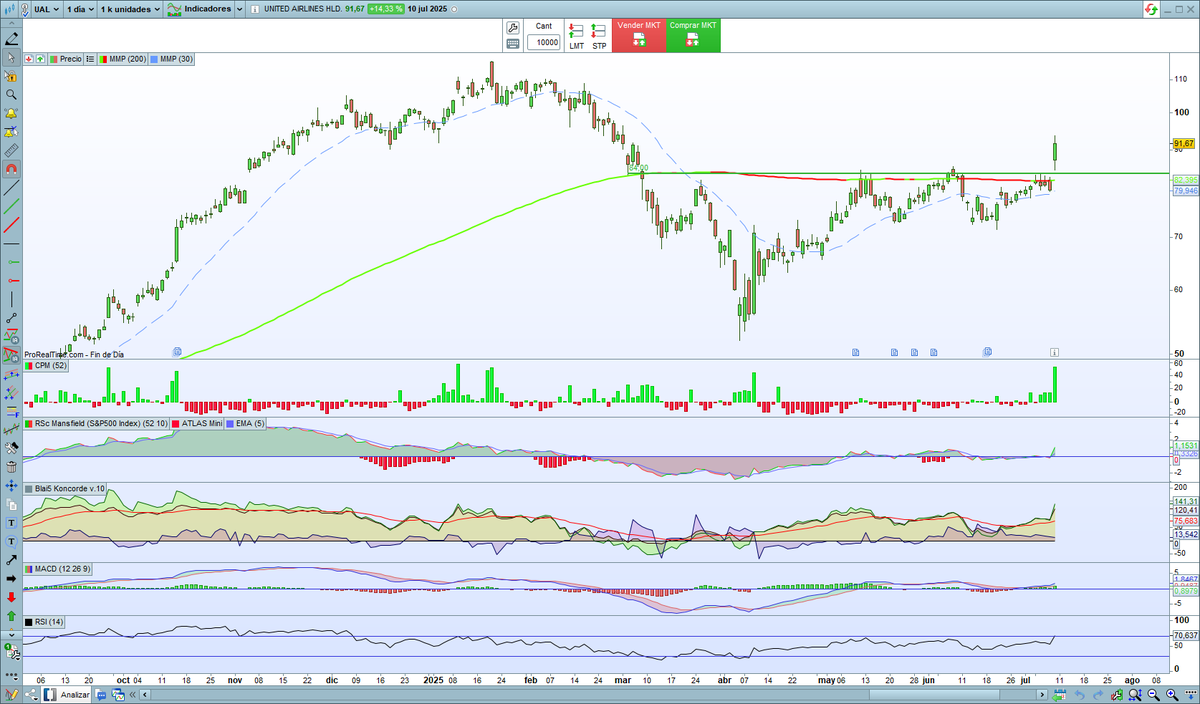Click the red down arrow panel button
The height and width of the screenshot is (704, 1200).
point(29,59)
